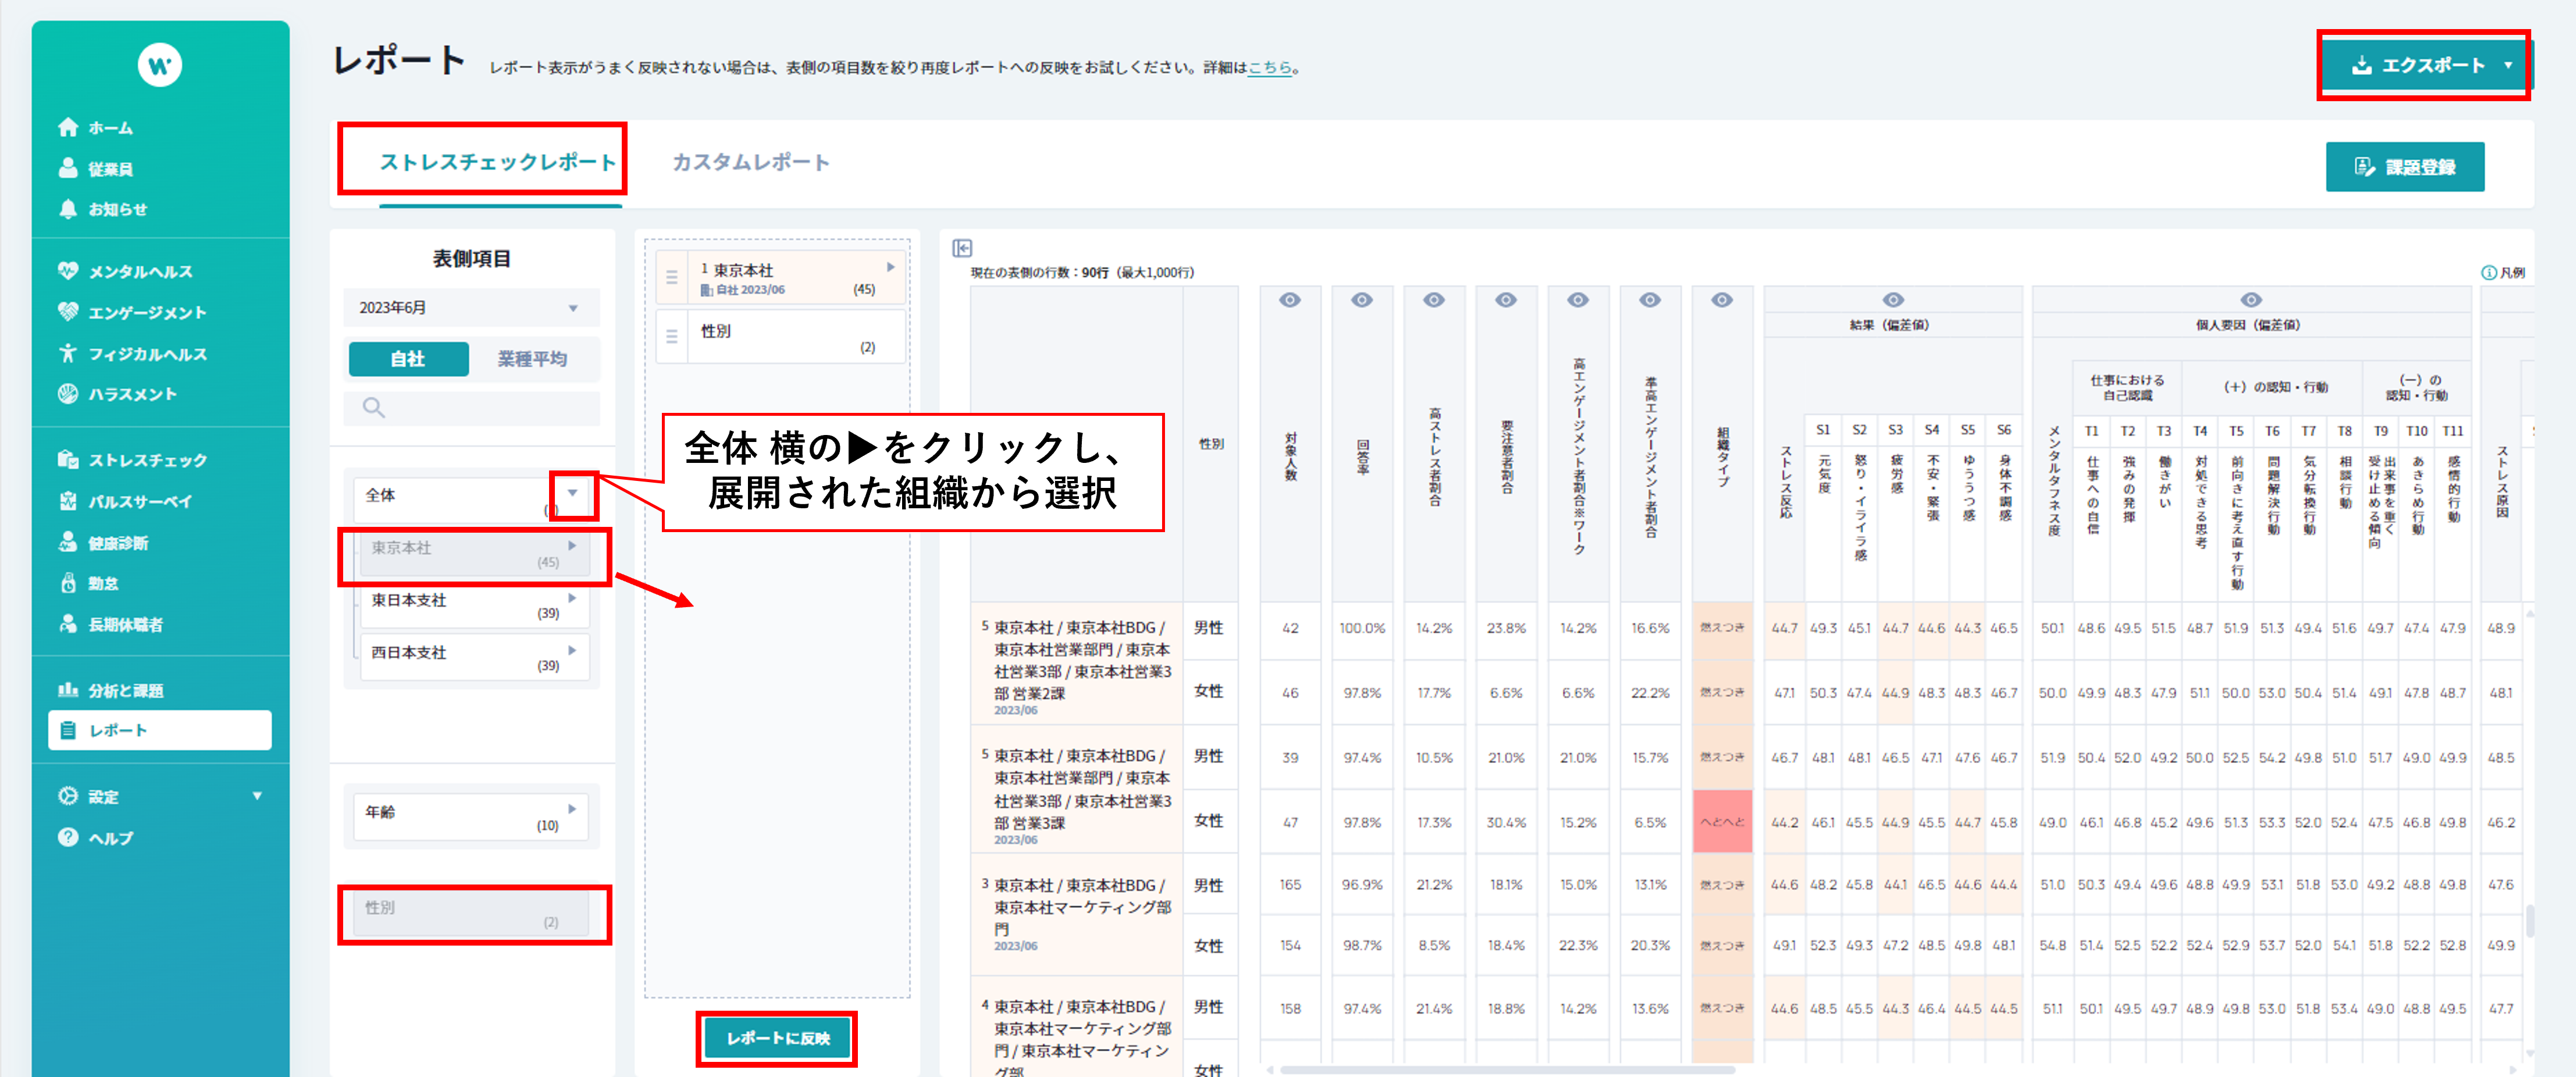Viewport: 2576px width, 1077px height.
Task: Expand the selected 1 東京本社 row arrow
Action: (x=890, y=267)
